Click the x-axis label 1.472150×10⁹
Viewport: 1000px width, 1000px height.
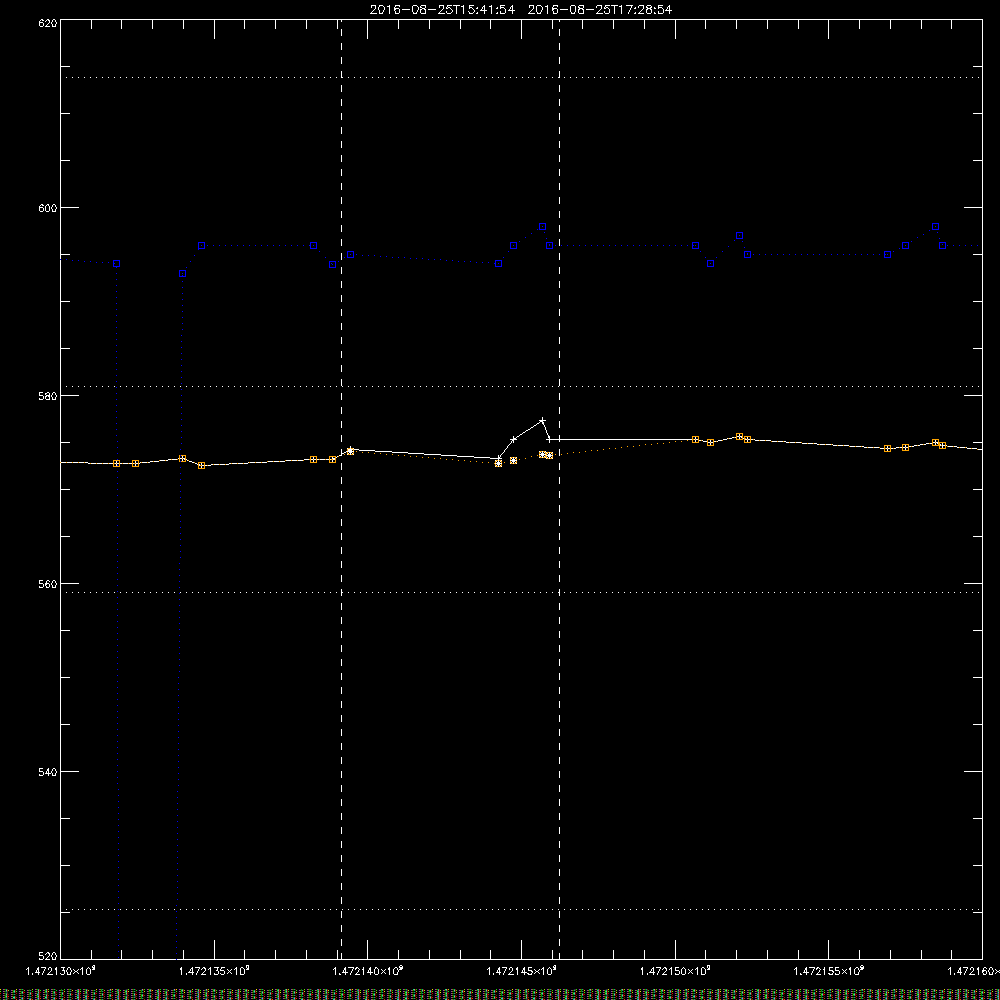coord(675,971)
